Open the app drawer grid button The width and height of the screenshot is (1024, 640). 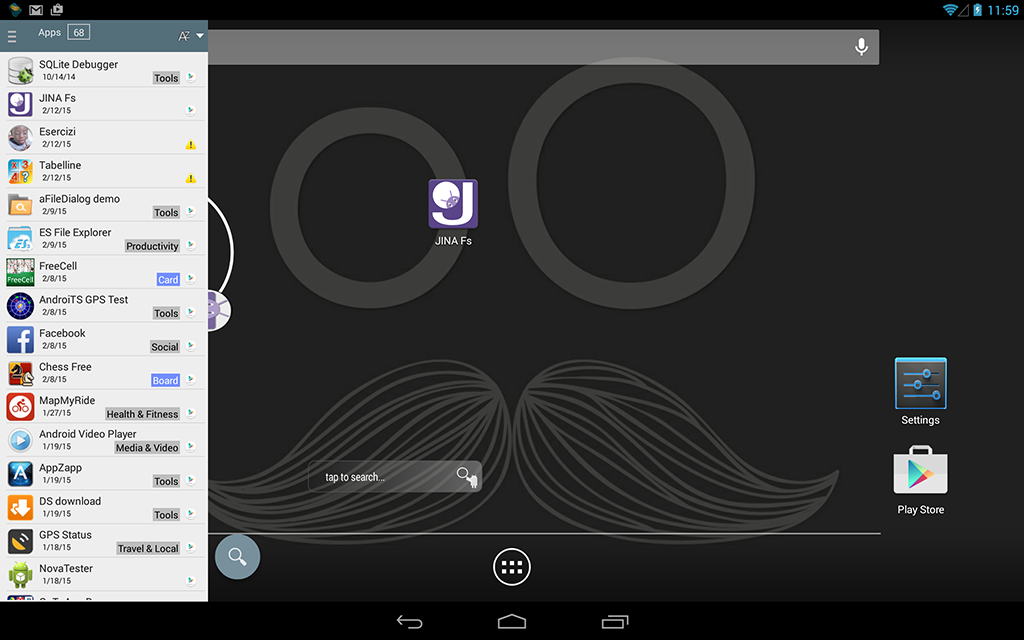click(x=511, y=566)
